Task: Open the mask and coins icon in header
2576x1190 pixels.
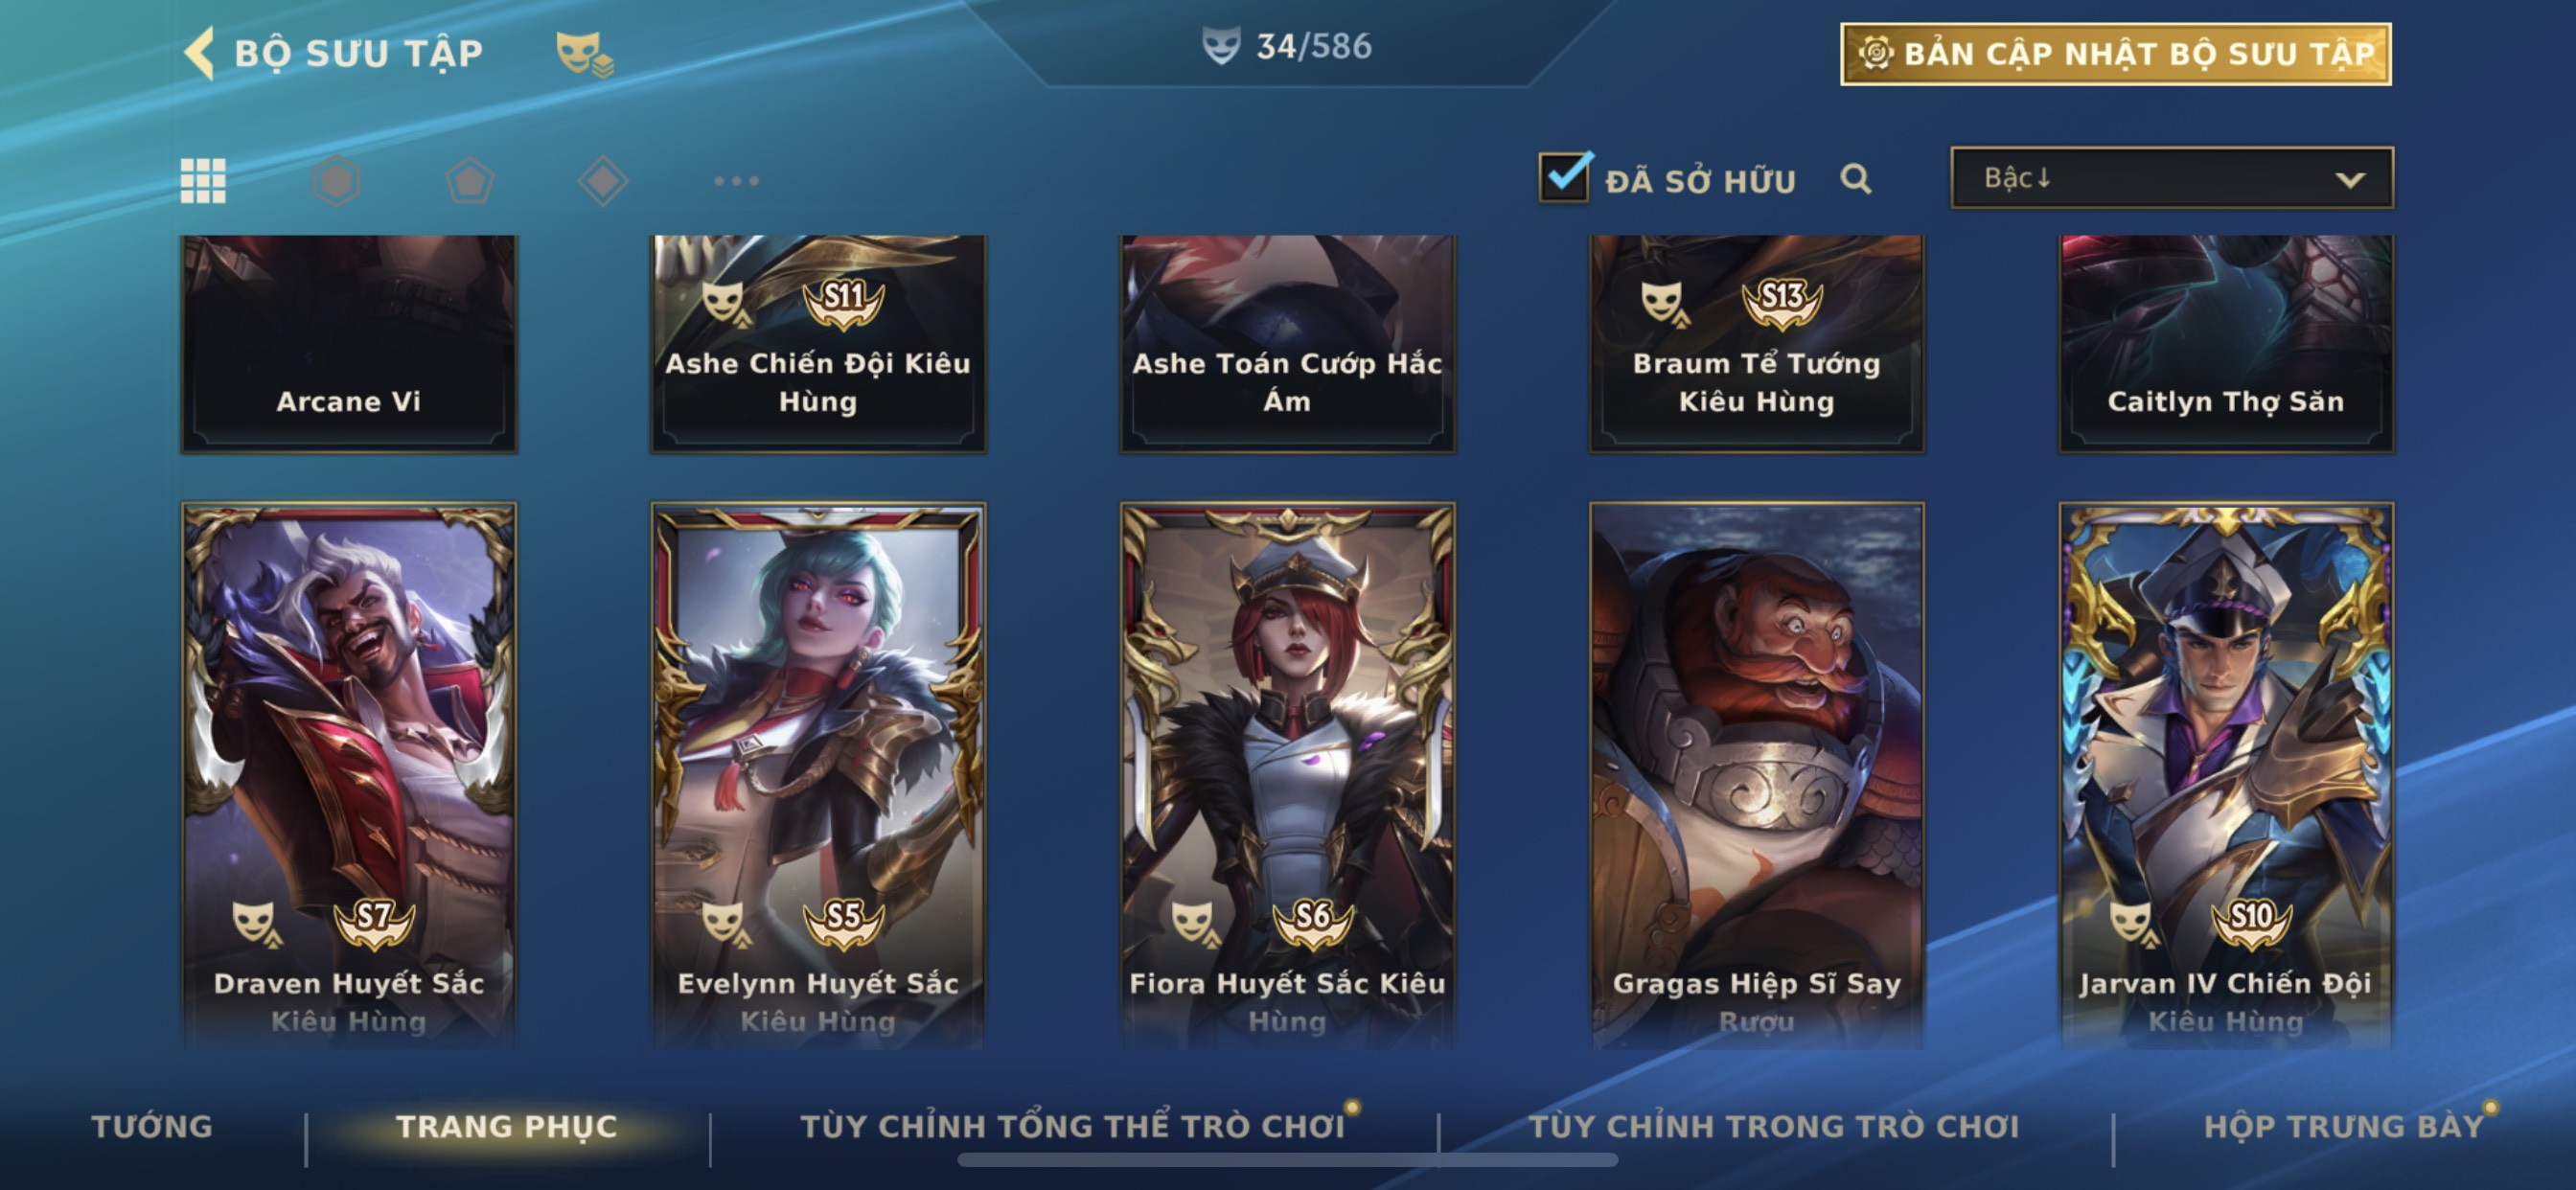Action: click(x=585, y=54)
